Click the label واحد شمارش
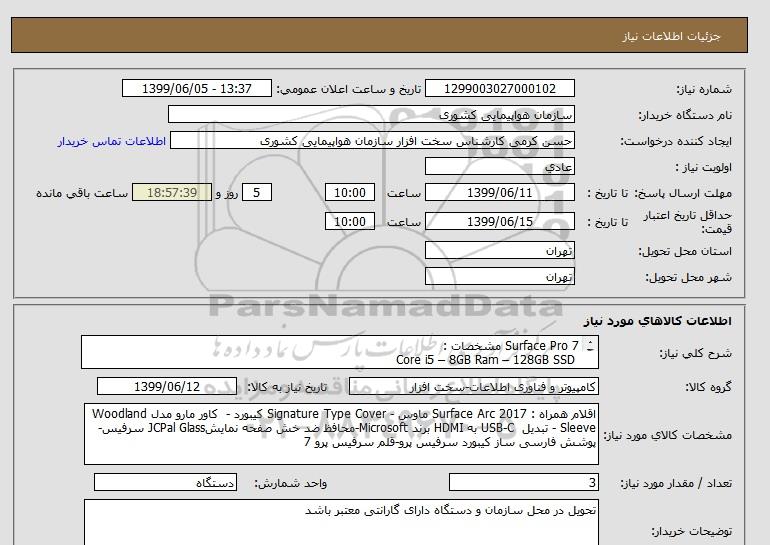 pyautogui.click(x=291, y=484)
